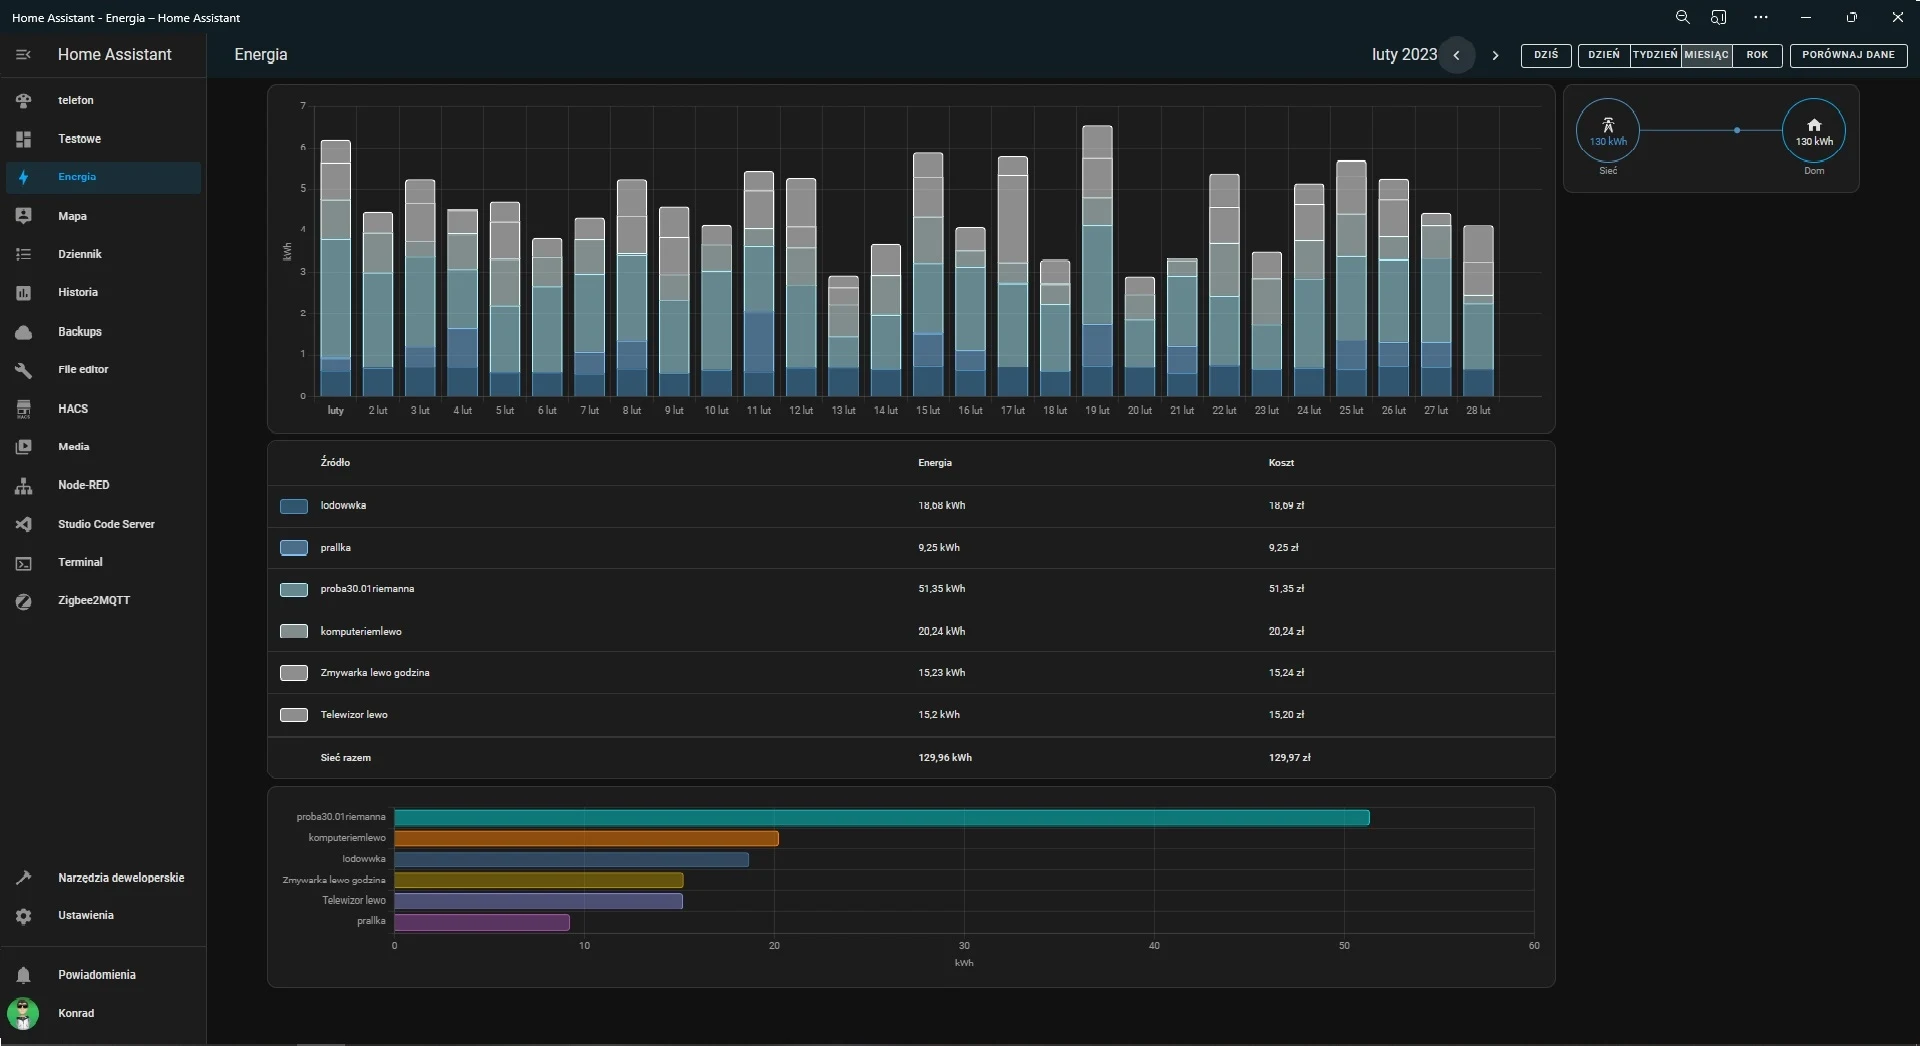This screenshot has height=1046, width=1920.
Task: Open Ustawienia gear in the sidebar
Action: pos(24,916)
